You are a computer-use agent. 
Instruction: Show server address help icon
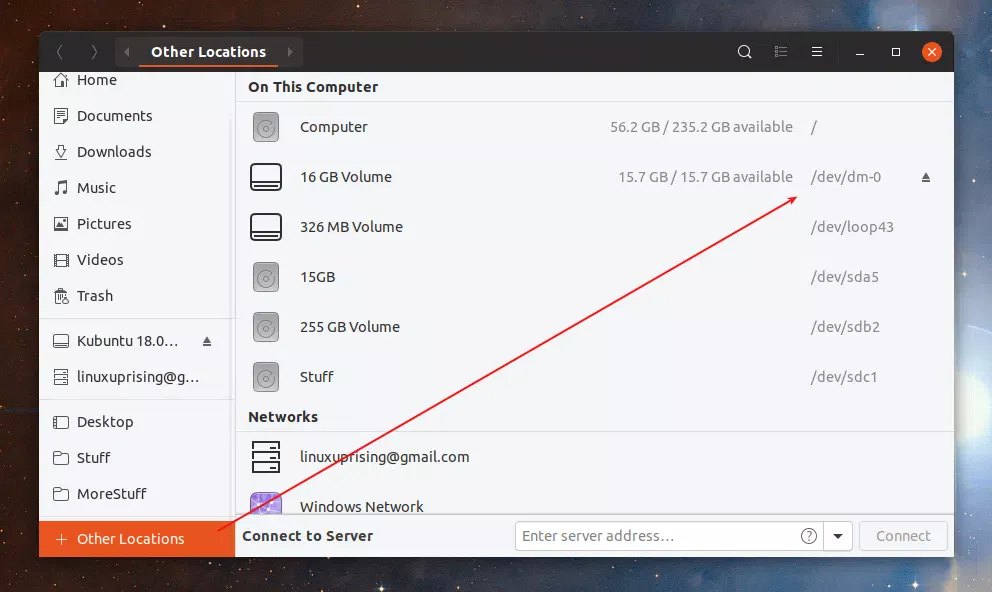(809, 536)
